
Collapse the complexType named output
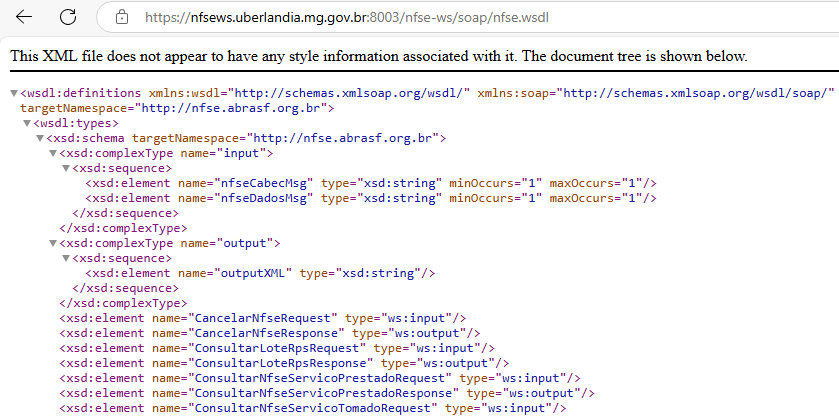[53, 244]
